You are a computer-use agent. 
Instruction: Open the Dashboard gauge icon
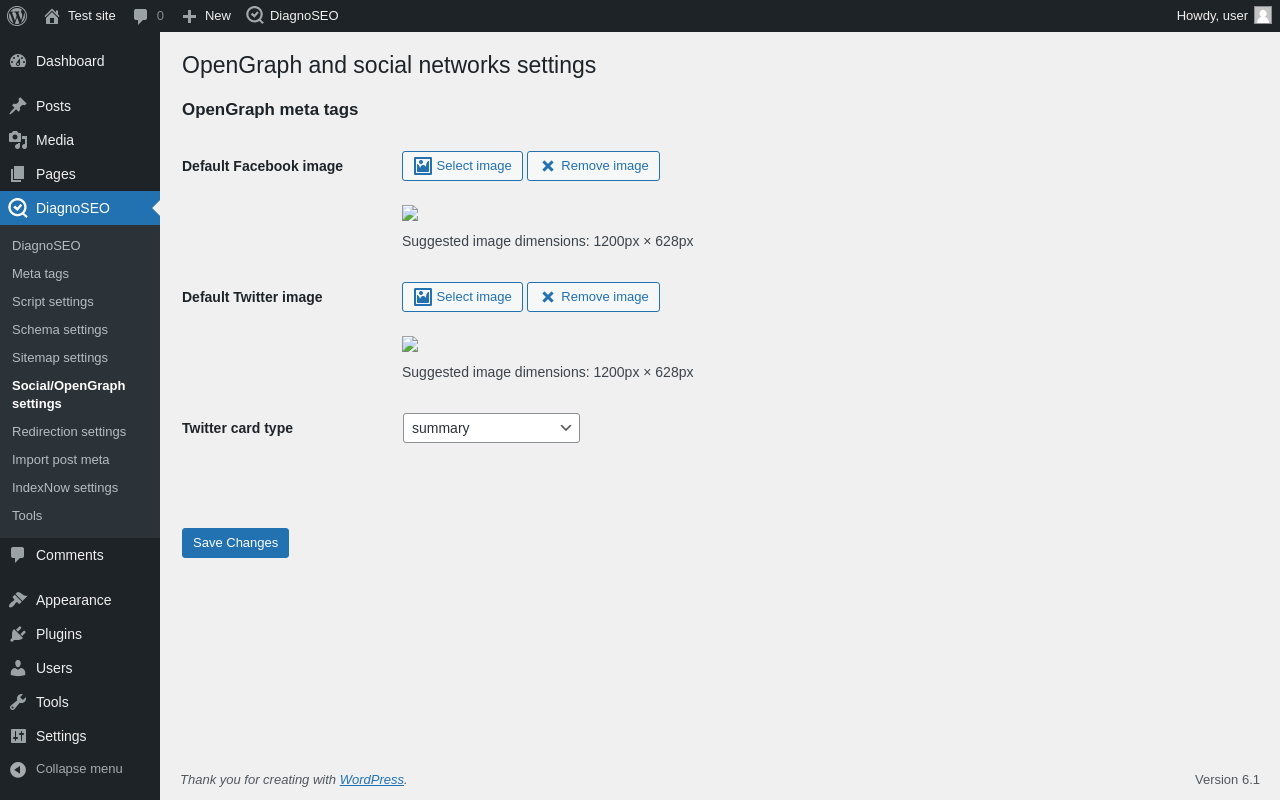18,61
